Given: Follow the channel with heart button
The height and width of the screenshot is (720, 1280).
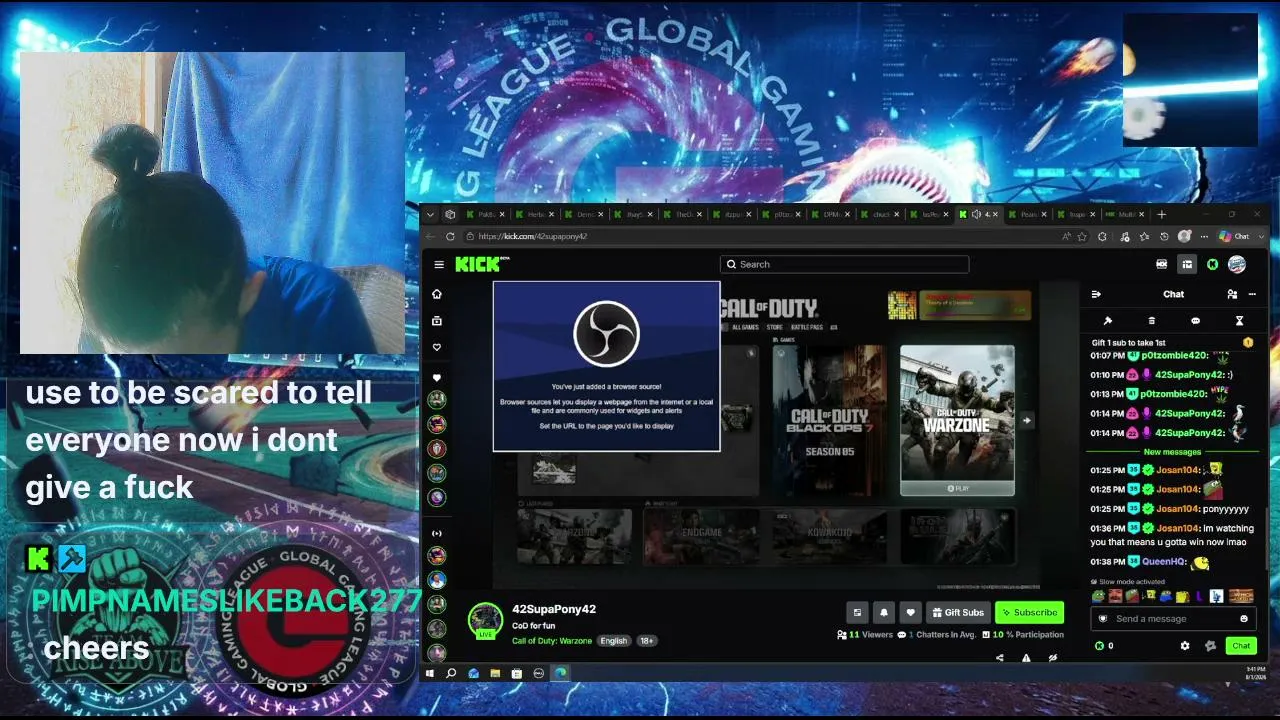Looking at the screenshot, I should click(910, 612).
